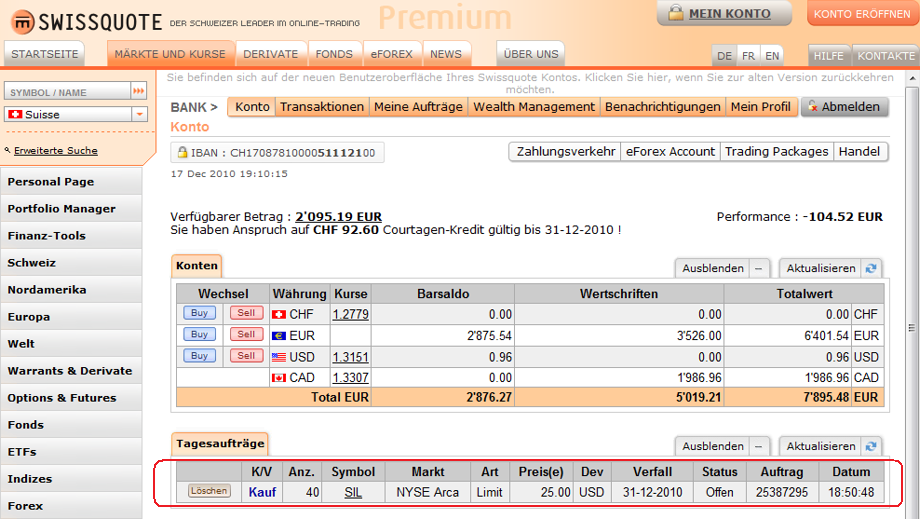Click the Handel button

[x=860, y=151]
